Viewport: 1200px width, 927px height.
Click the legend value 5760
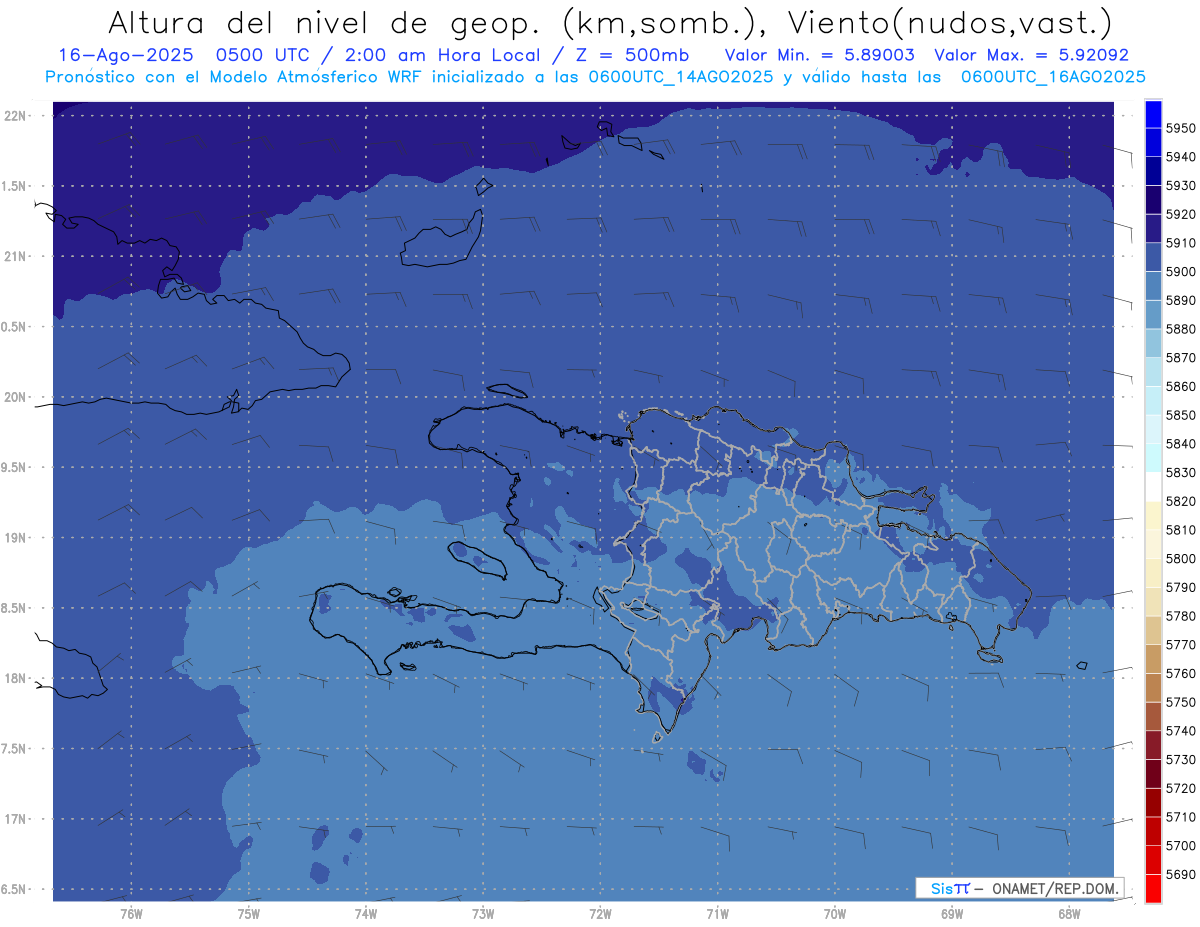[1180, 673]
